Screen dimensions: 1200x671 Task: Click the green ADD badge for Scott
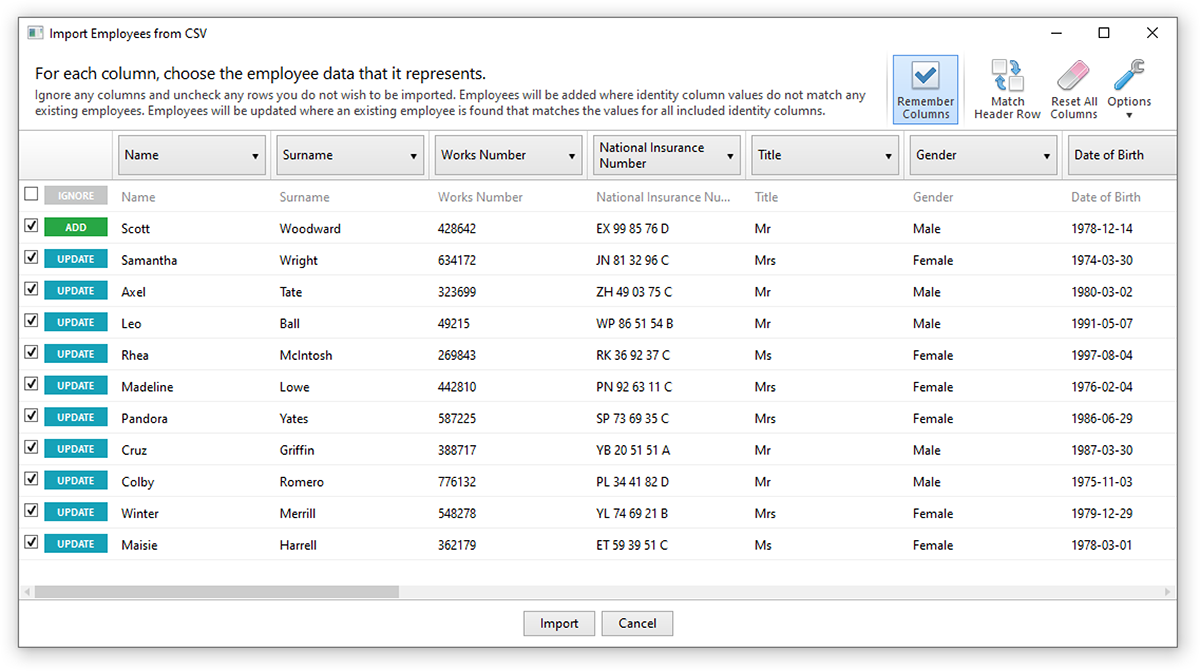coord(76,228)
